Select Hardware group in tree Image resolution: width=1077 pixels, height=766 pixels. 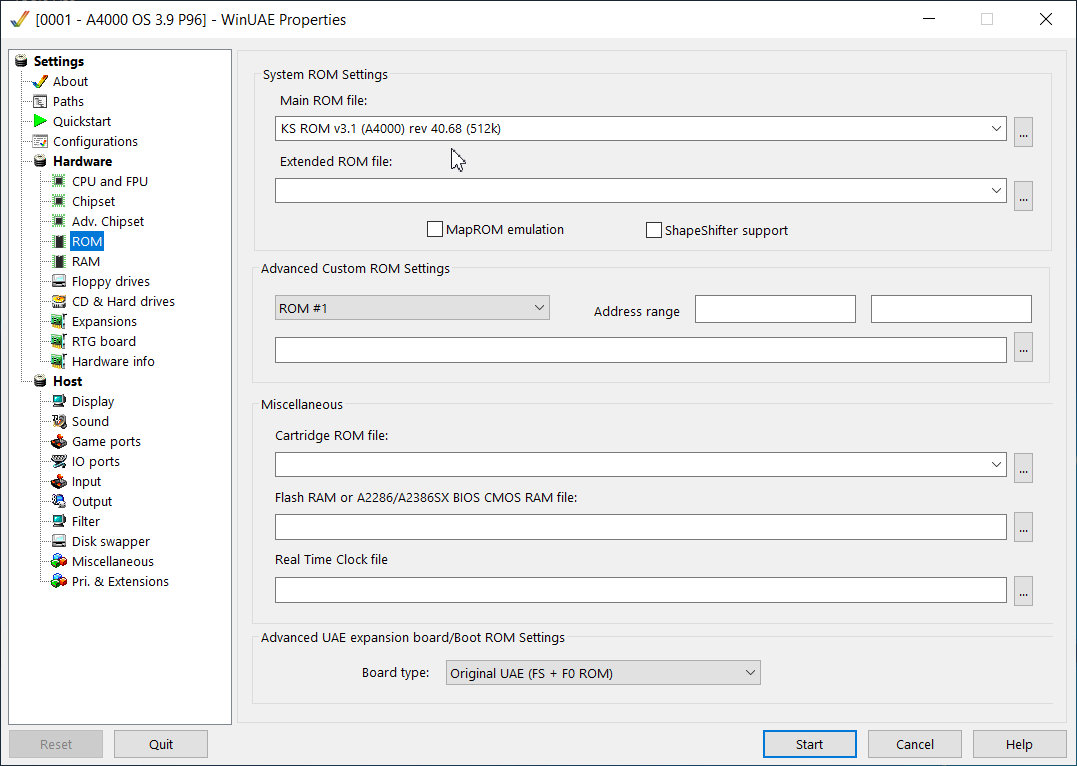(82, 161)
